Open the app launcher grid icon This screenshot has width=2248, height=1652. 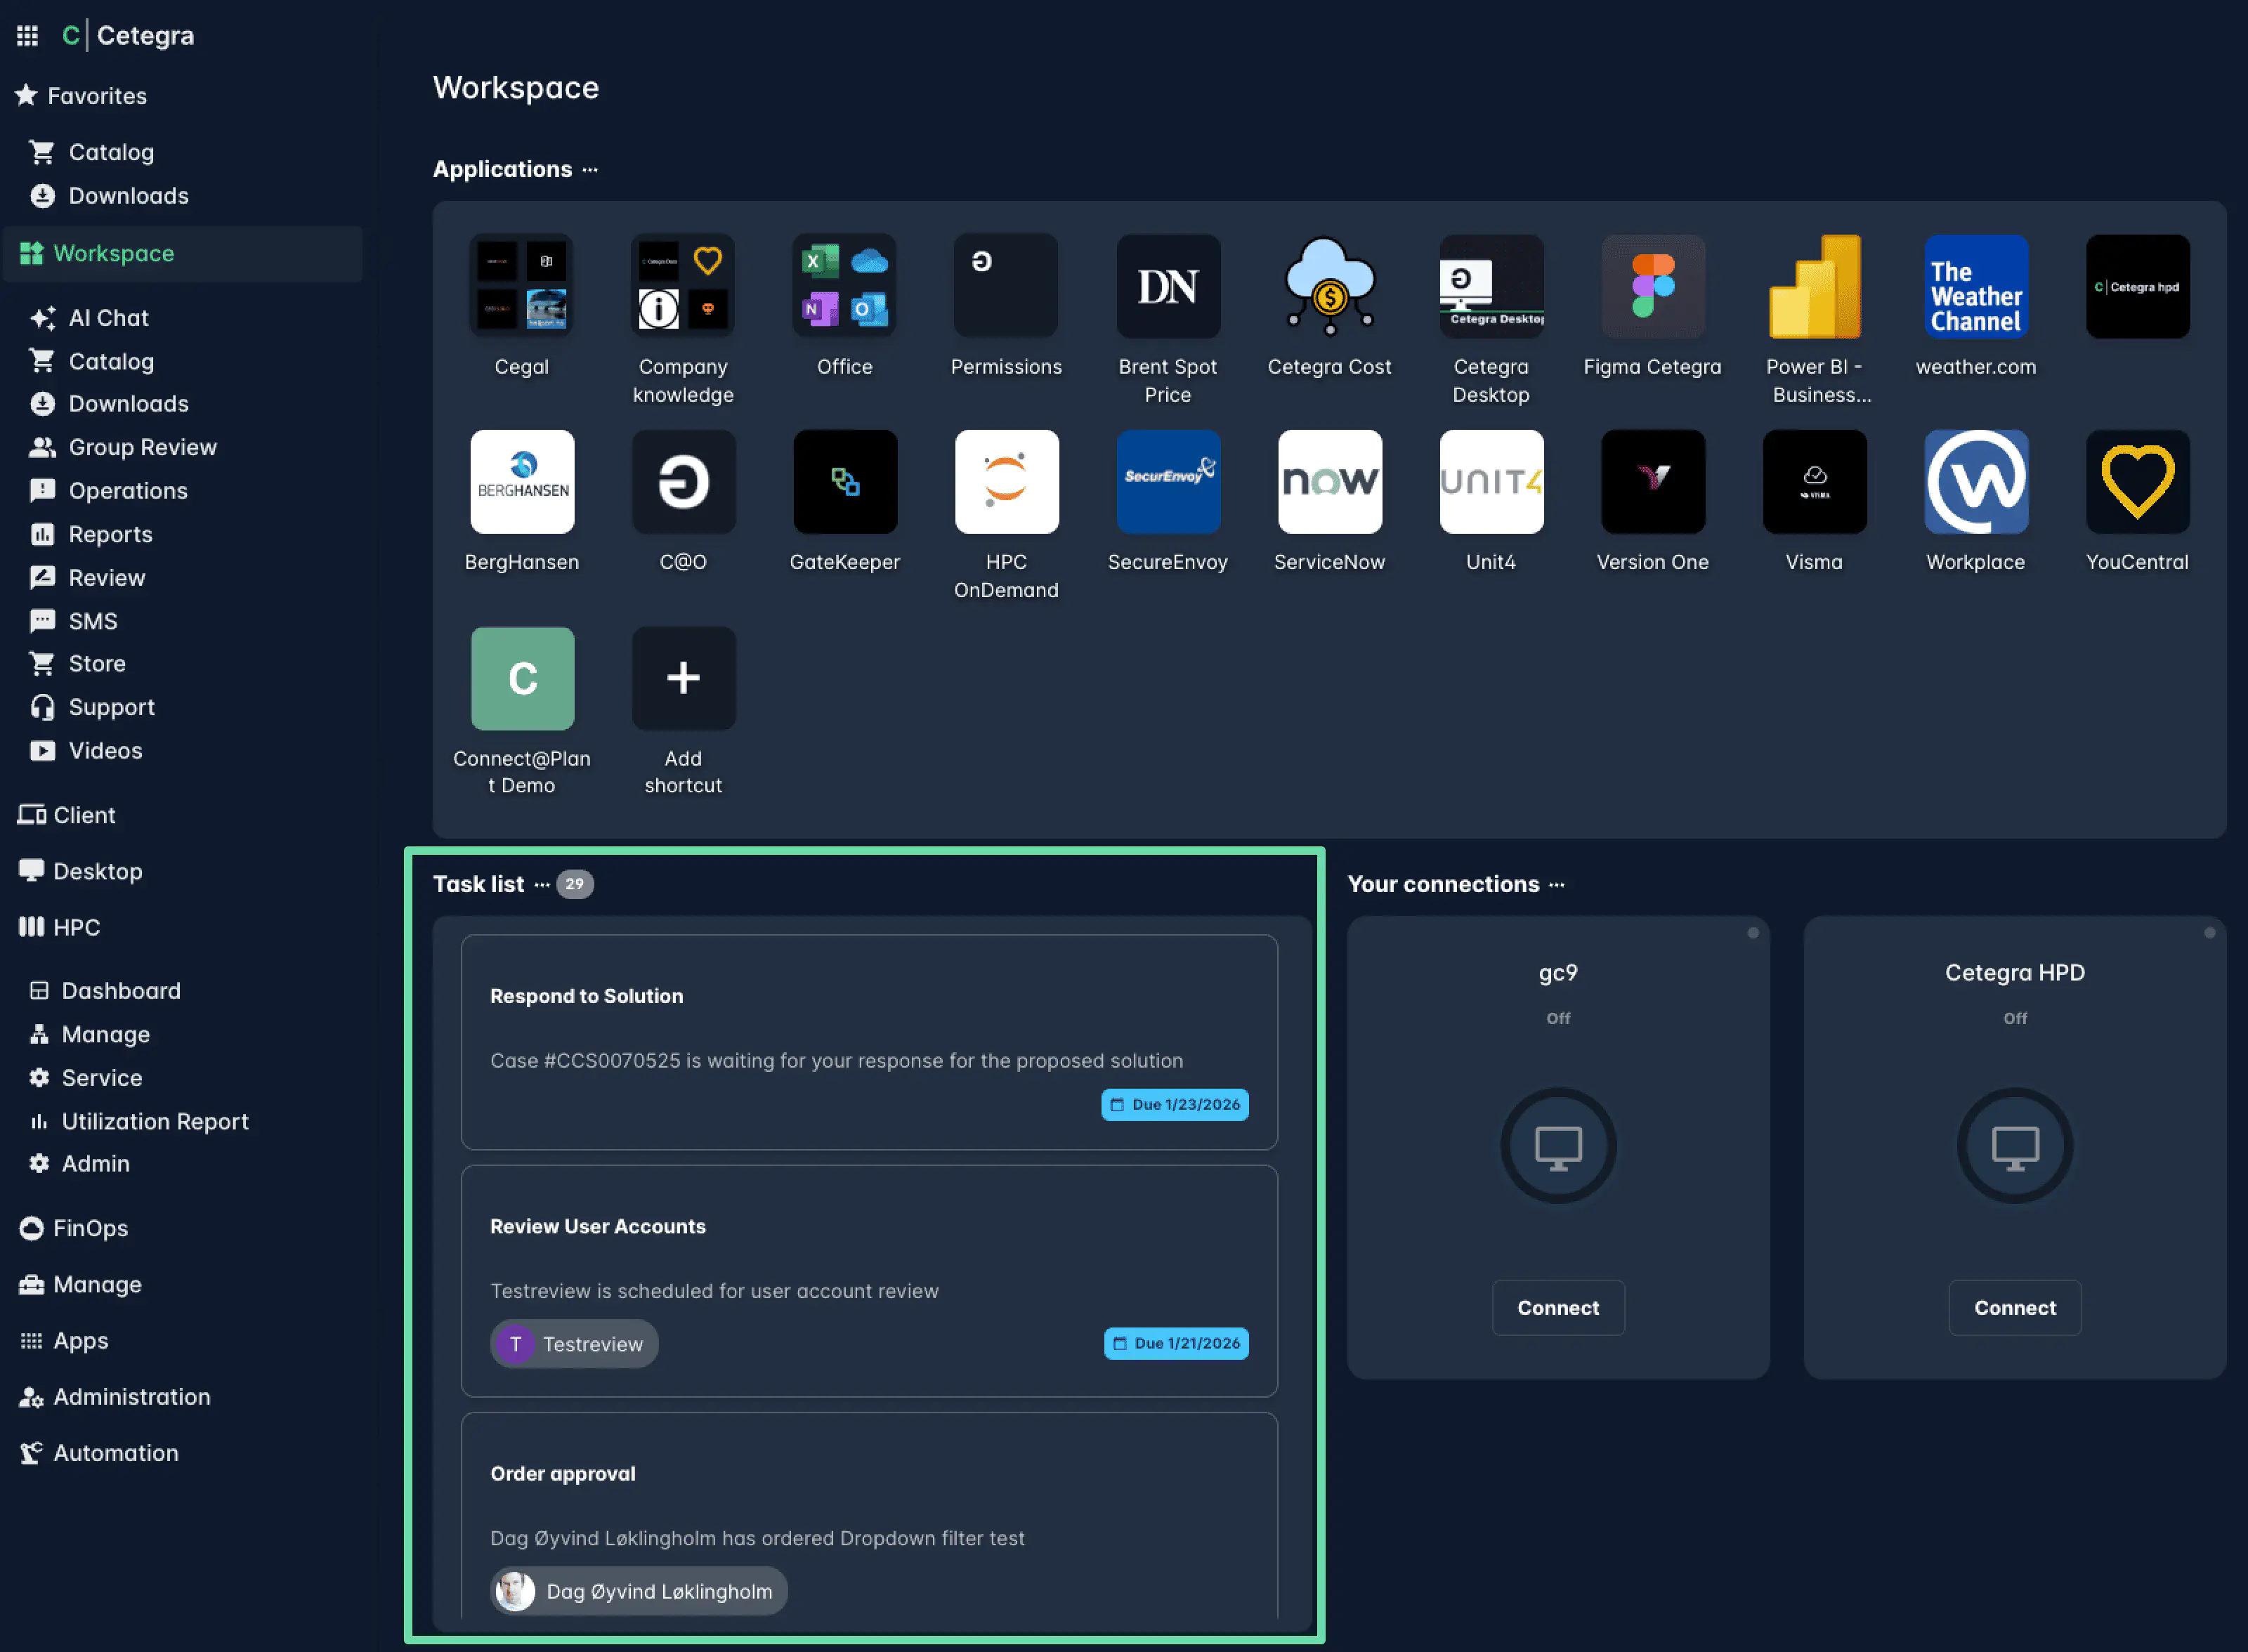coord(27,36)
